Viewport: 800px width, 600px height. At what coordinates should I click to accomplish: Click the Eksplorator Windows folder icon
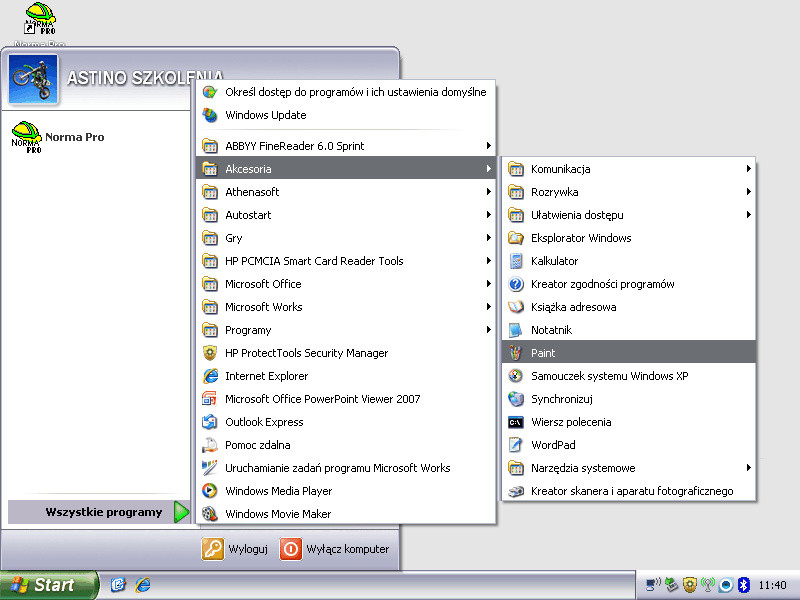[x=516, y=238]
